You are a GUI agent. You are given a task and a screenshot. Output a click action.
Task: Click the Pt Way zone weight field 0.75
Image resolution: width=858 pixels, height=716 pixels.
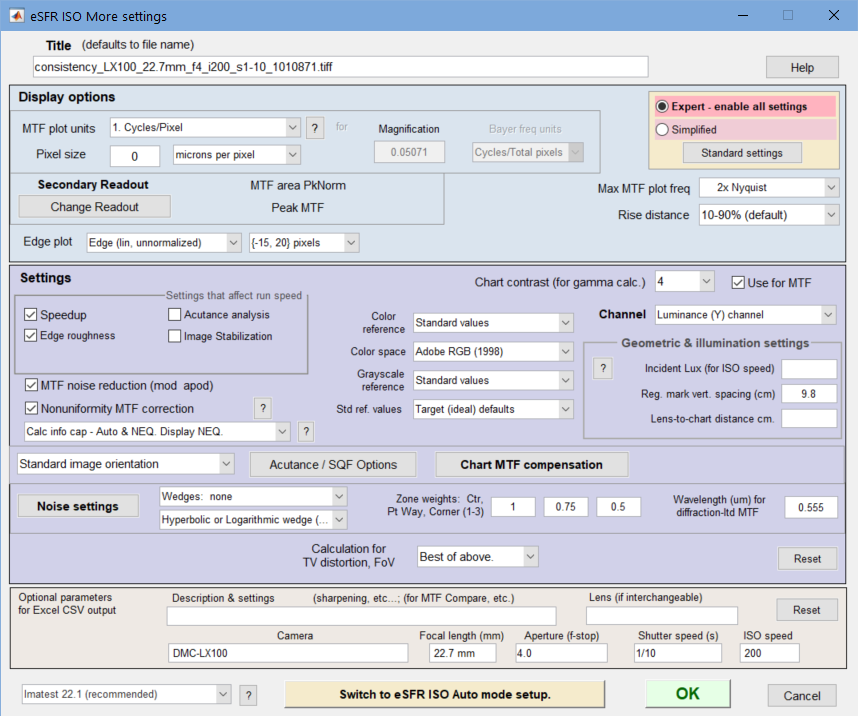coord(565,507)
